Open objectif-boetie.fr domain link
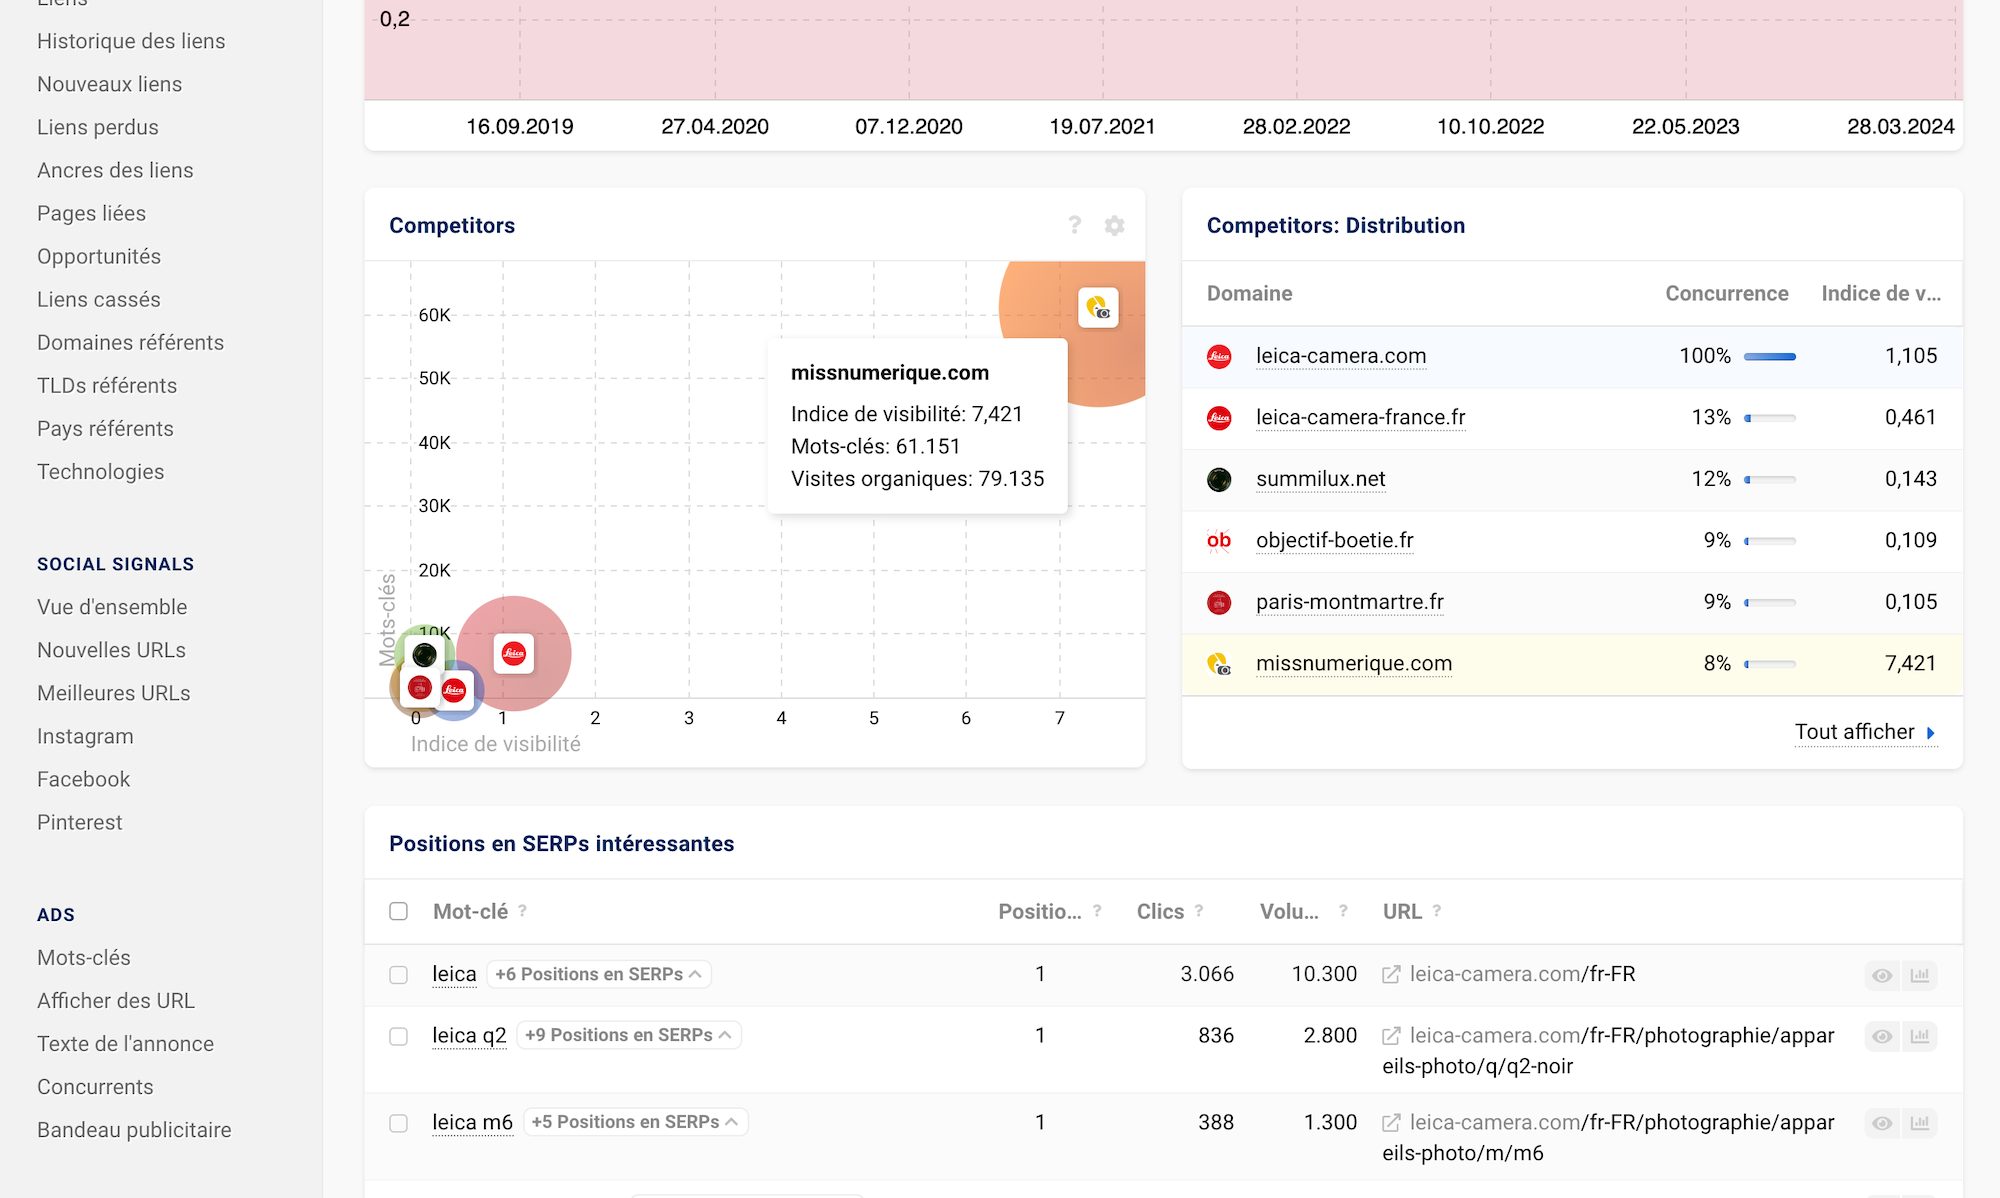 point(1335,540)
